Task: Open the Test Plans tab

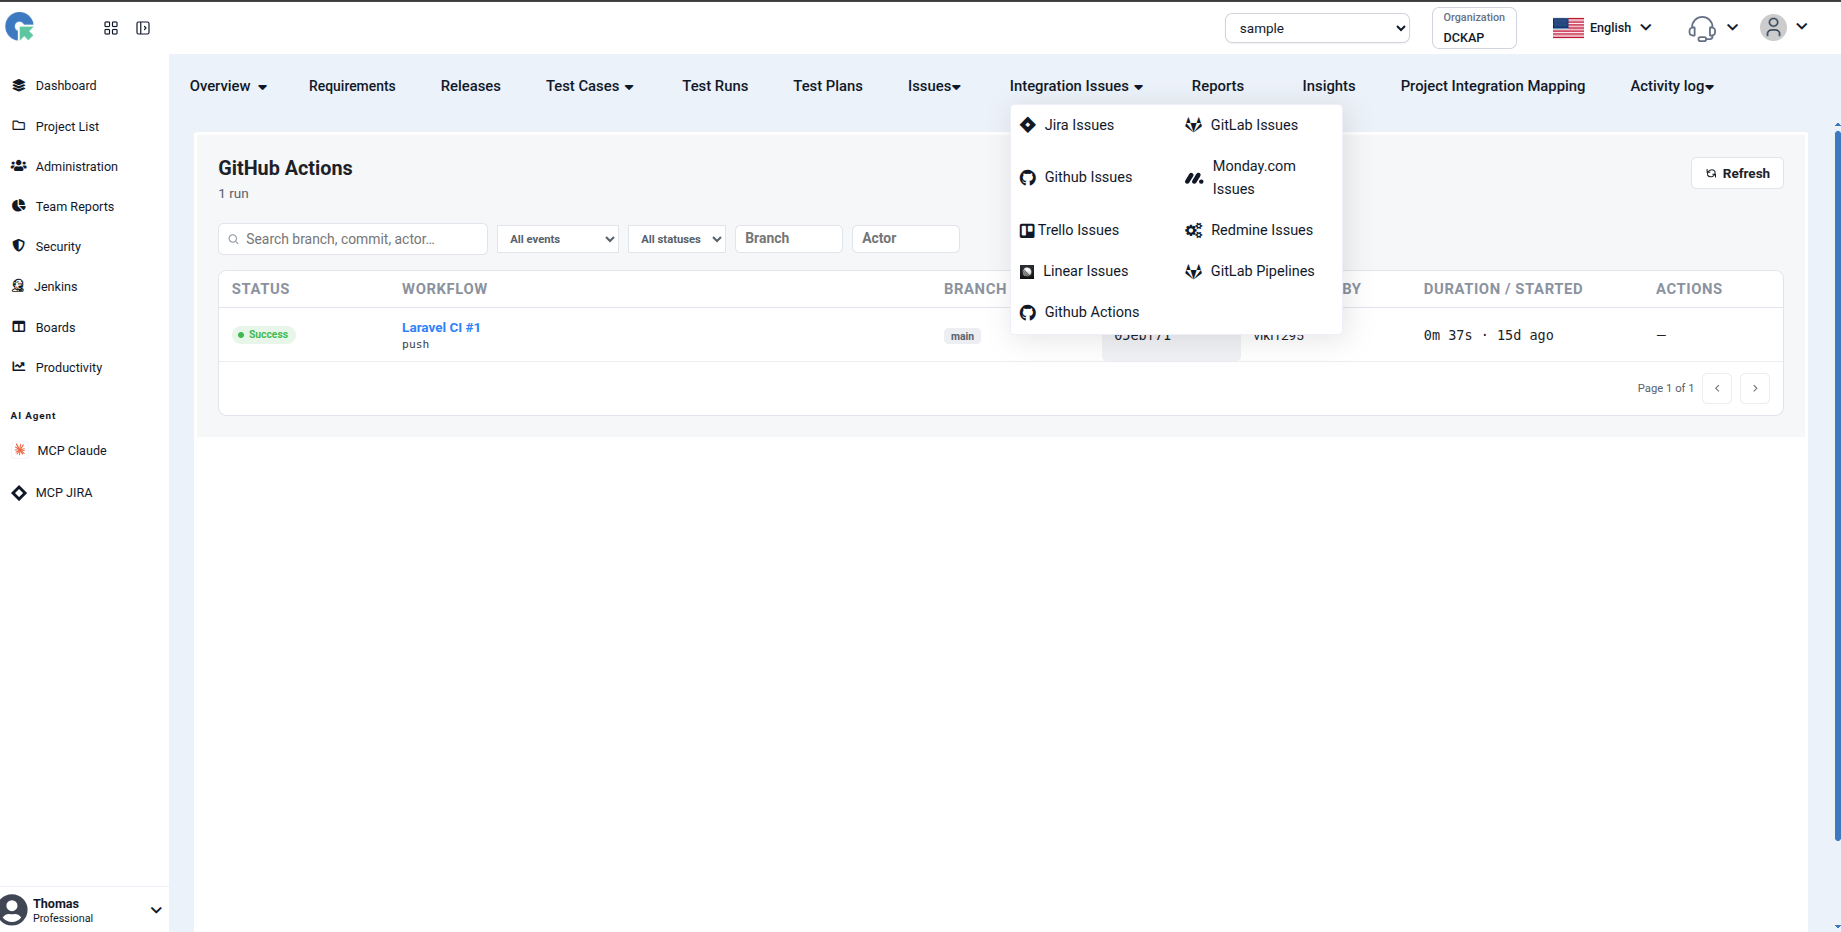Action: [828, 86]
